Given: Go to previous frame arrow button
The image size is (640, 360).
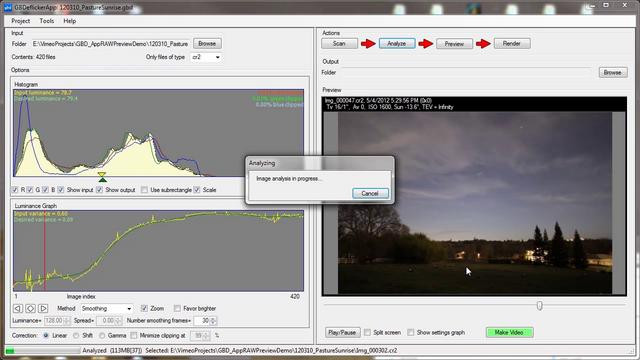Looking at the screenshot, I should 18,309.
